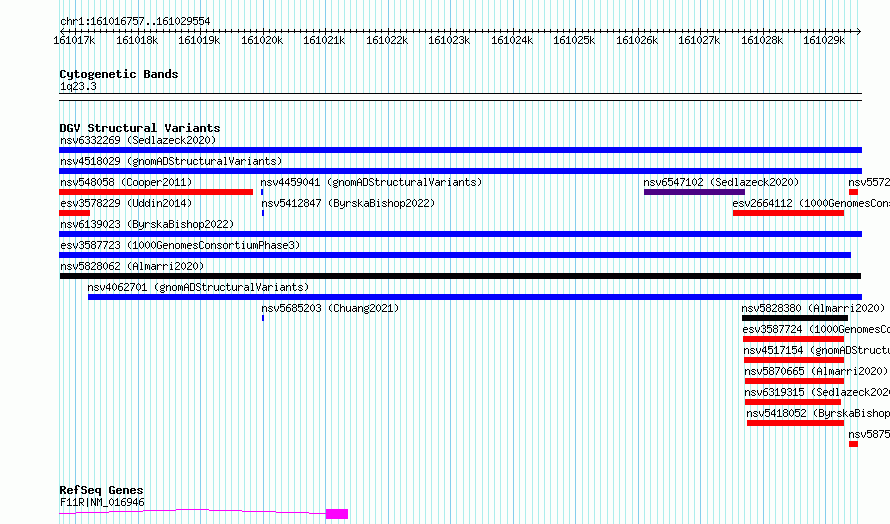Select the nsv6332269 blue variant bar
The width and height of the screenshot is (890, 524).
[460, 150]
